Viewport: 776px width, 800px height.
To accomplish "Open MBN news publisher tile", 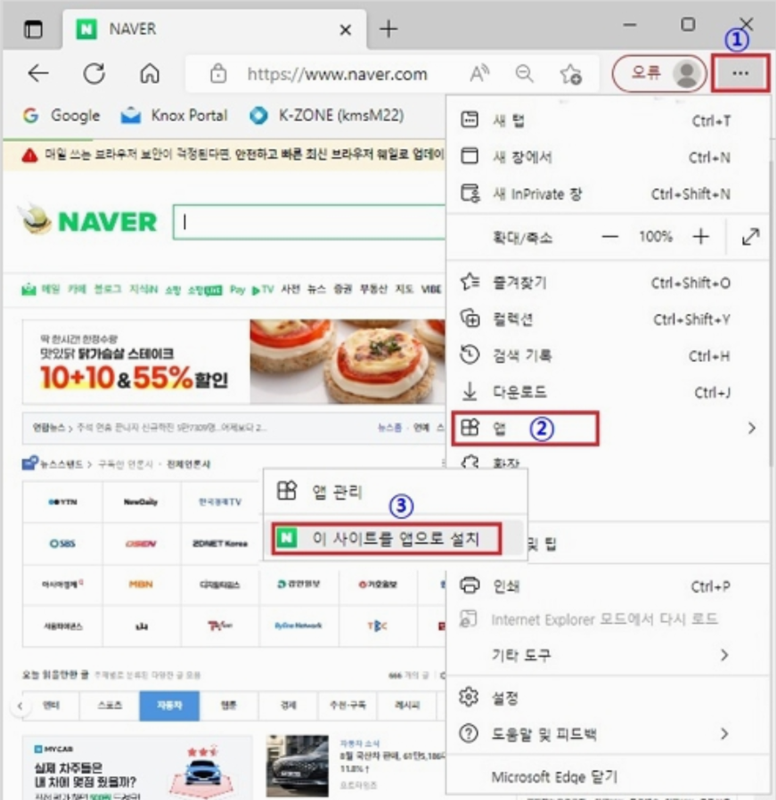I will click(x=141, y=585).
